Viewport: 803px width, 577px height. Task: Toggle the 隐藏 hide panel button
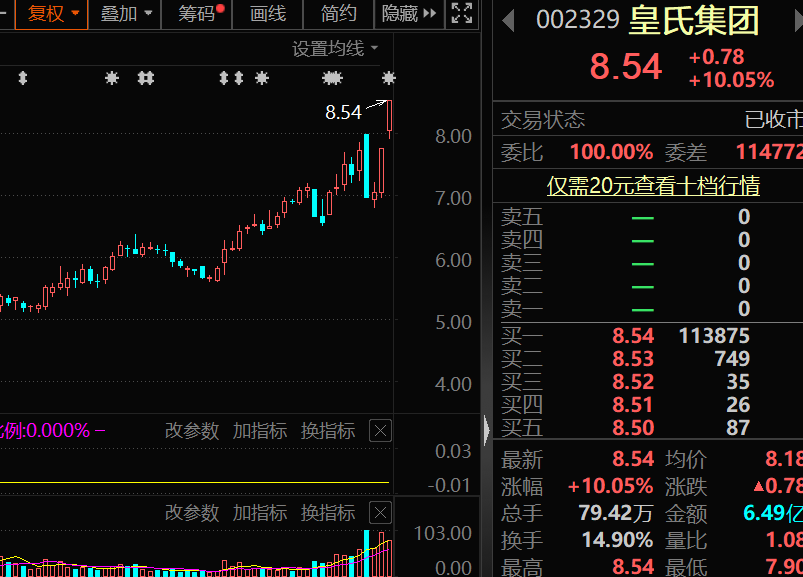coord(408,13)
